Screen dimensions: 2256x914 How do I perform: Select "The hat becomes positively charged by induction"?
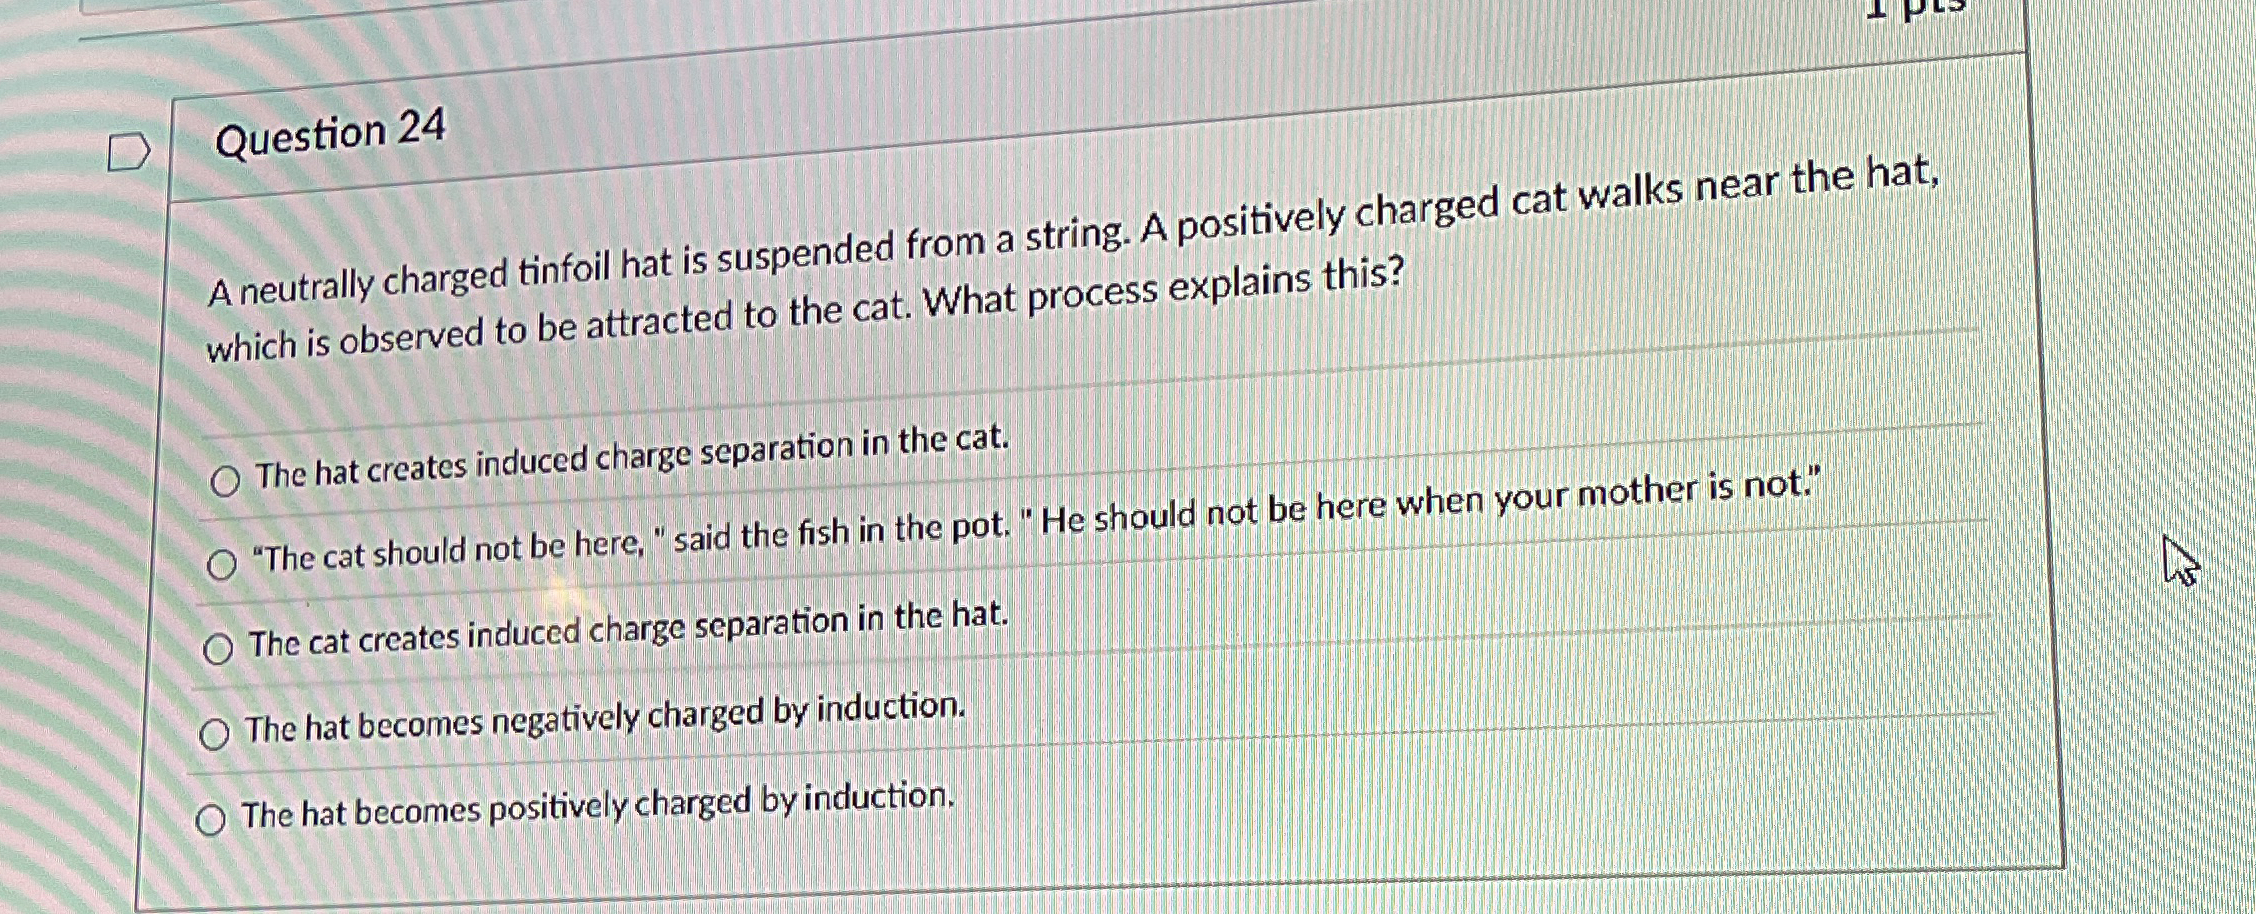tap(211, 820)
